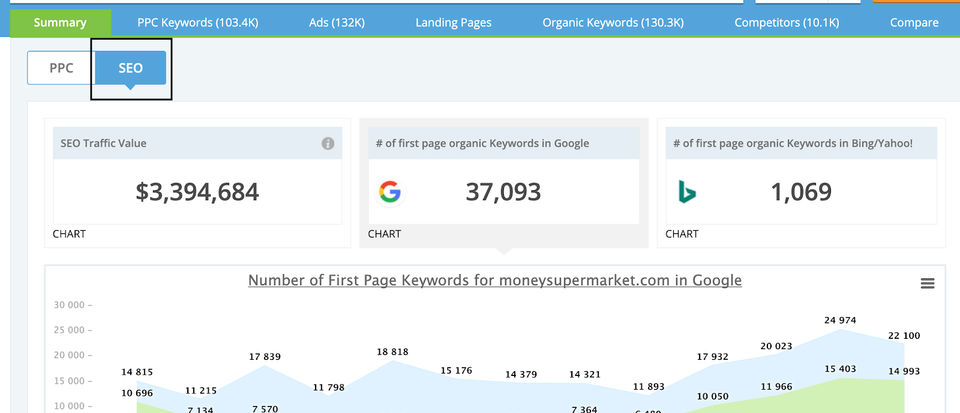Viewport: 960px width, 413px height.
Task: Click the Google logo icon
Action: pos(390,192)
